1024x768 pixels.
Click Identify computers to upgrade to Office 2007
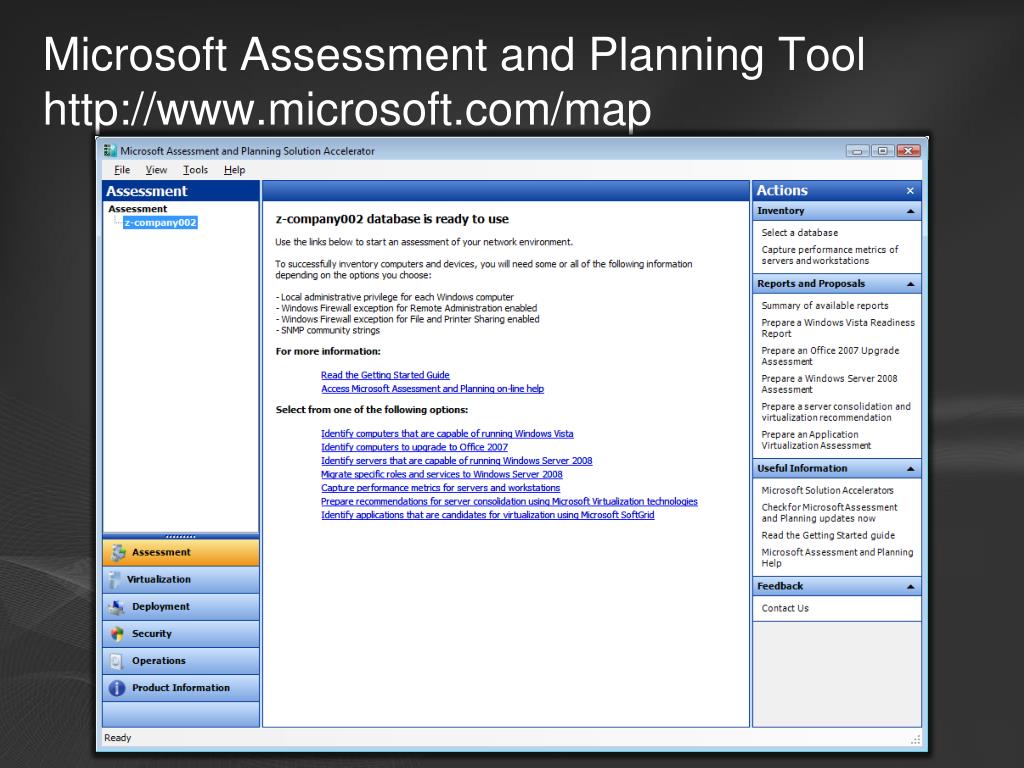414,447
